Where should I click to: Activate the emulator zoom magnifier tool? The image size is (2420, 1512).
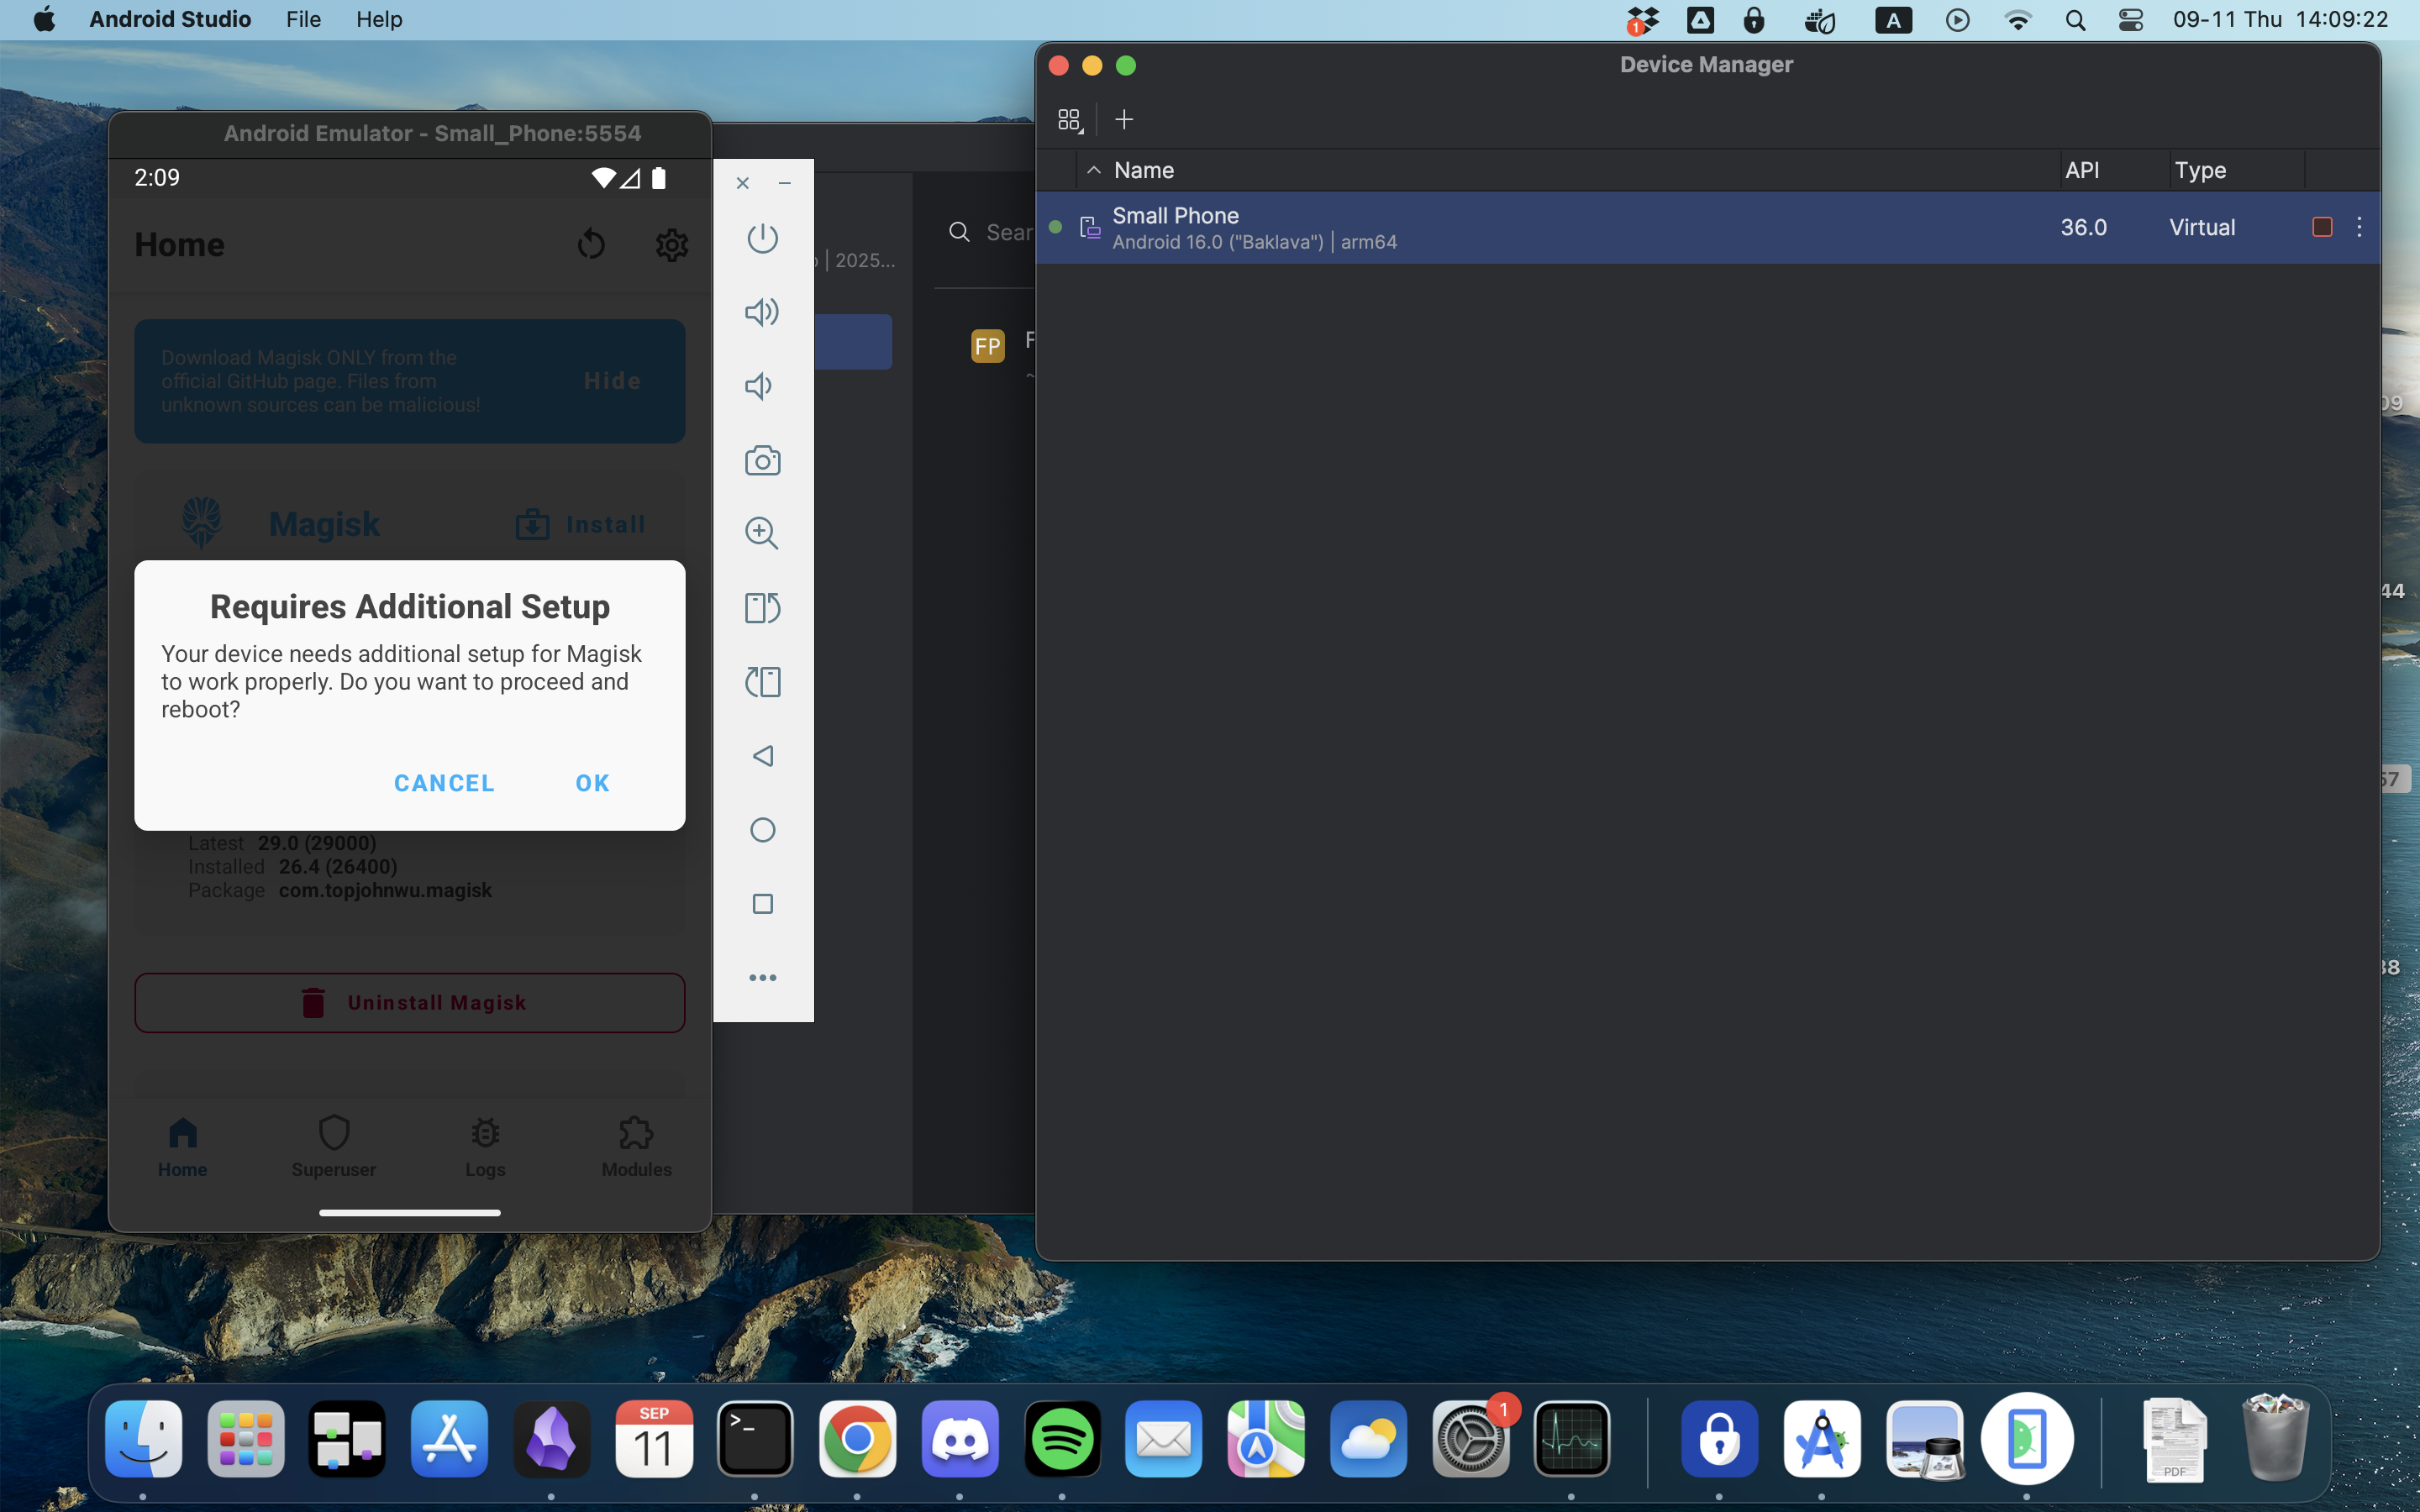point(762,533)
